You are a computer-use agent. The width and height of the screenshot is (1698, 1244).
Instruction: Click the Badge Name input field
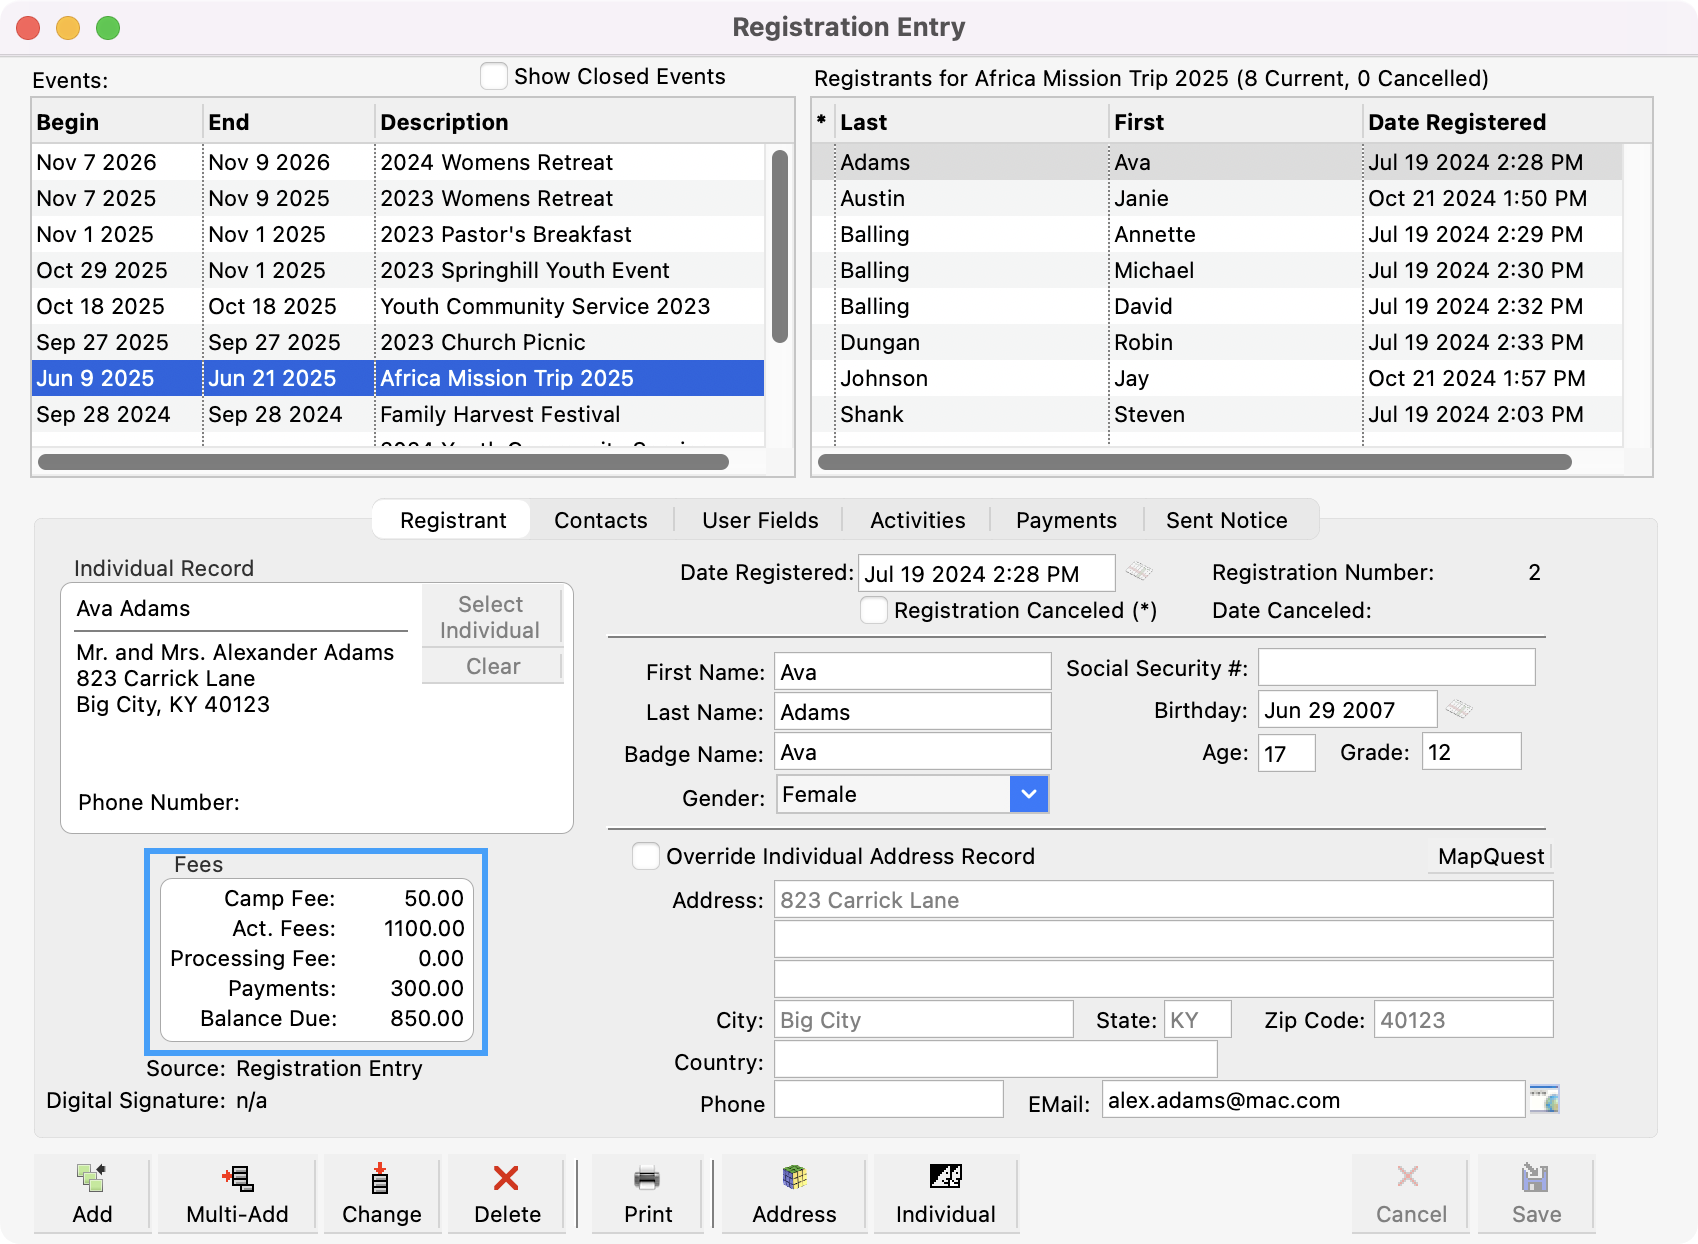click(912, 752)
